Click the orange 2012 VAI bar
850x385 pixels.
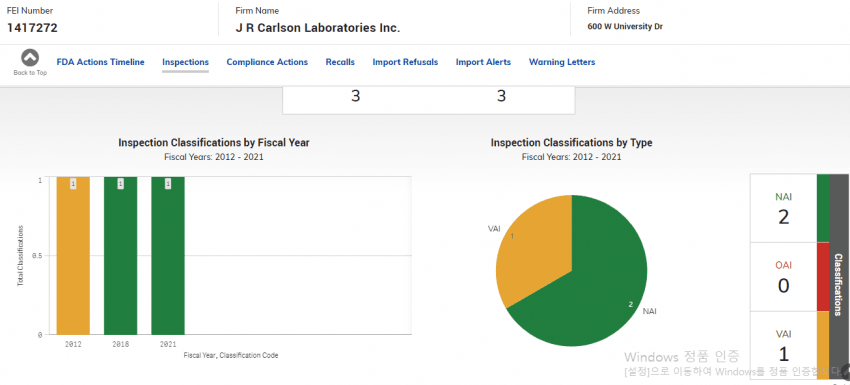coord(73,255)
